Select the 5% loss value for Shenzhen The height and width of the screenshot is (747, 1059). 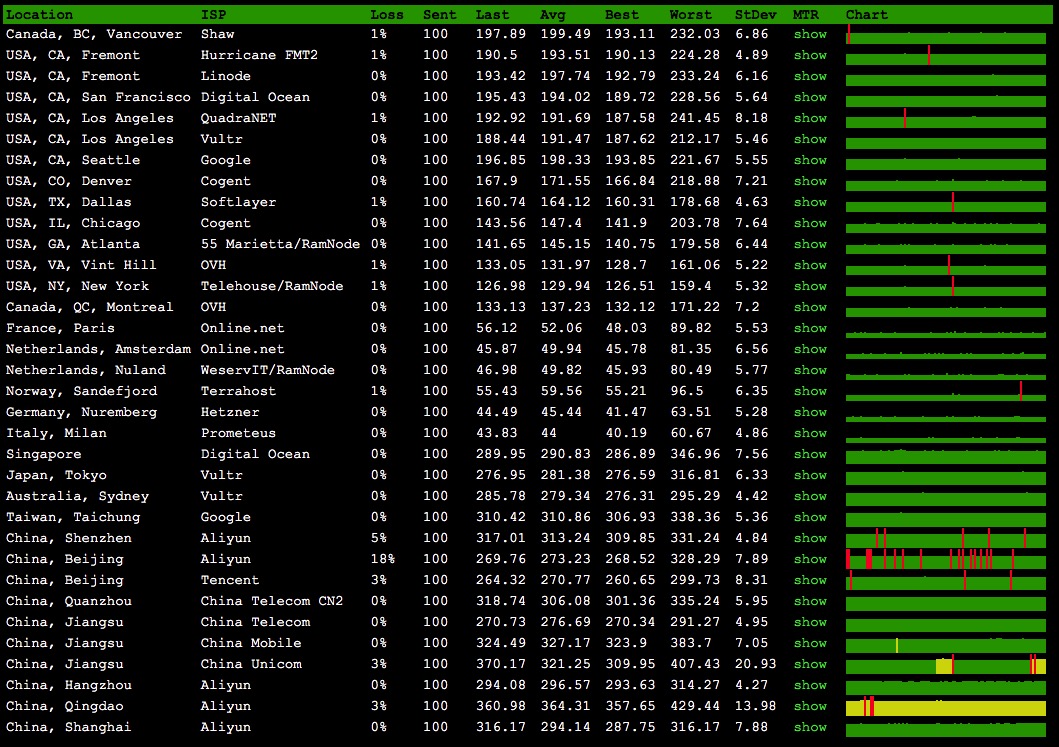[x=378, y=538]
